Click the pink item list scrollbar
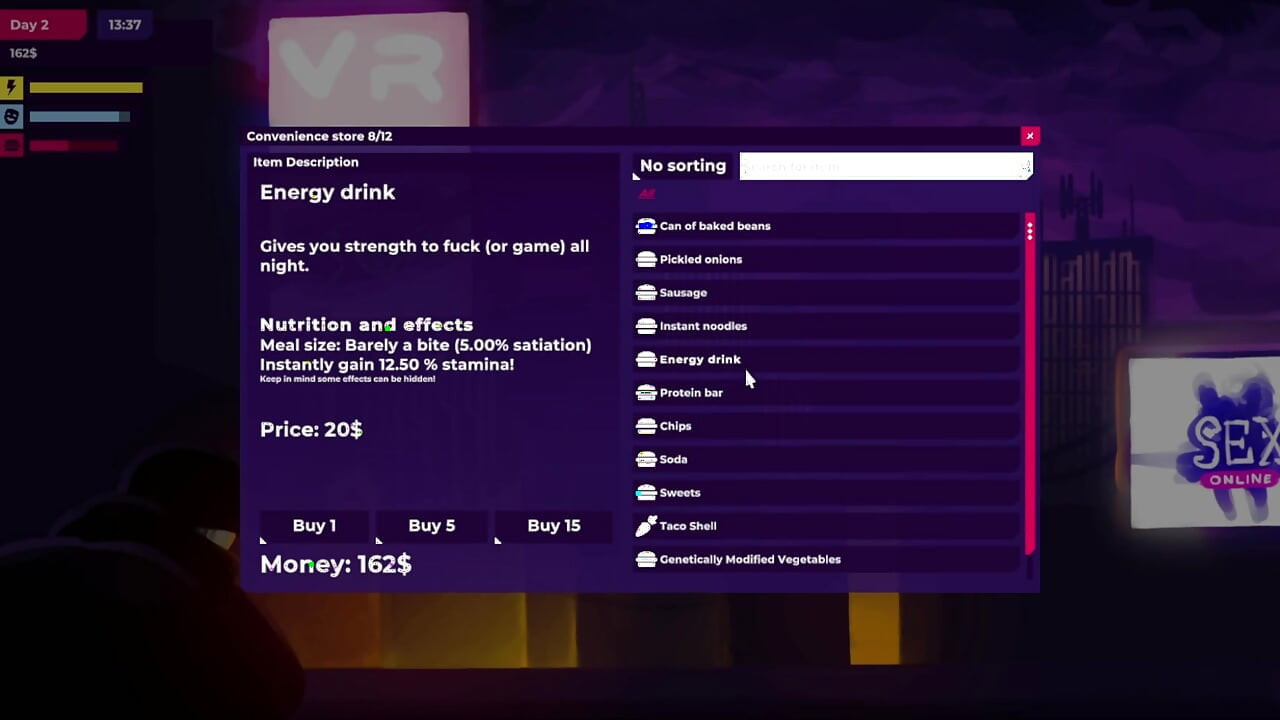The width and height of the screenshot is (1280, 720). click(1030, 382)
